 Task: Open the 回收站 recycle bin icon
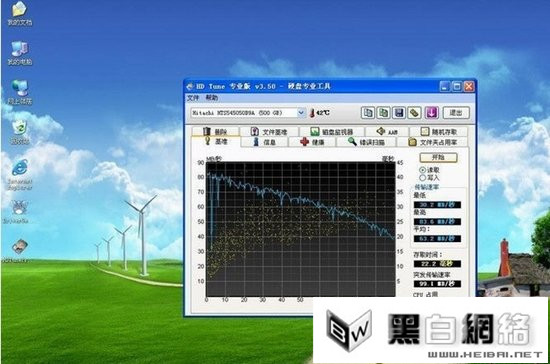point(20,132)
